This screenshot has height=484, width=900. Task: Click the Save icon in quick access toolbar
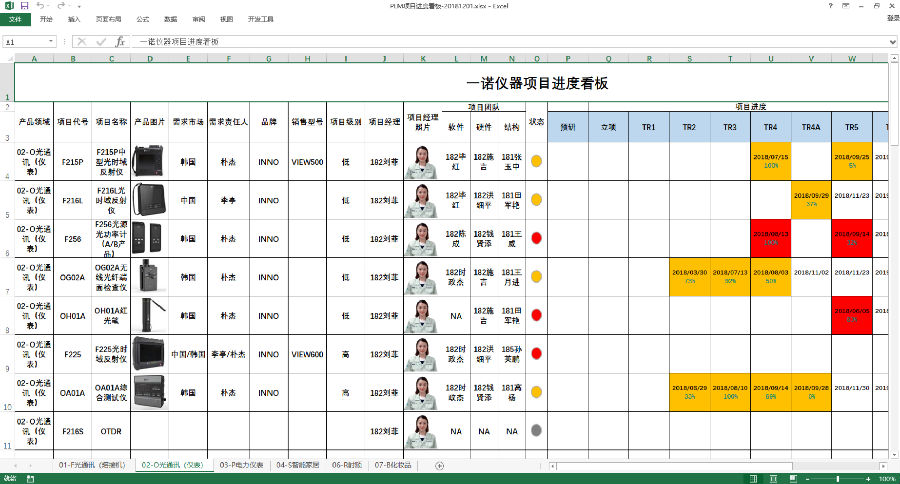(x=24, y=6)
